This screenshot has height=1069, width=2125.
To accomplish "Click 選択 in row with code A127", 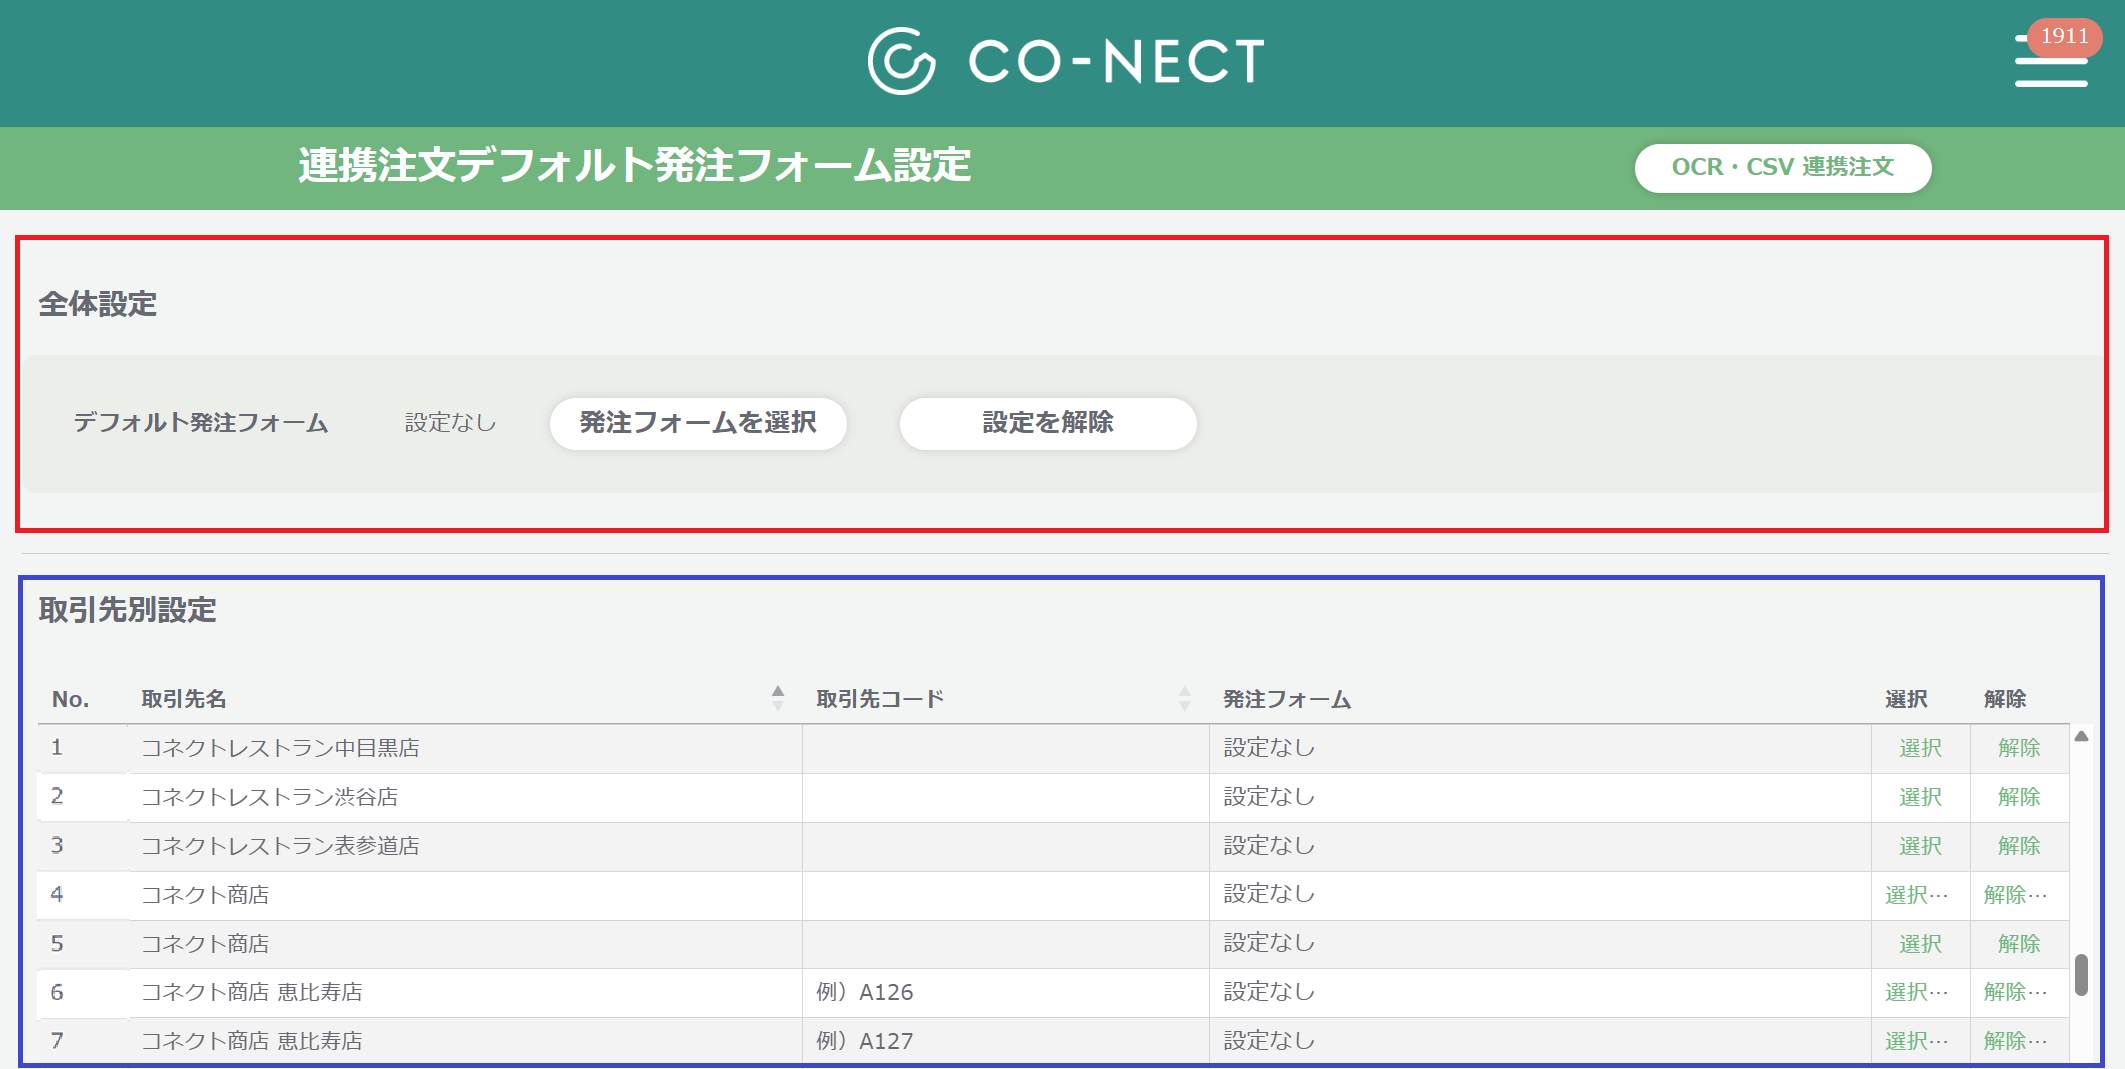I will pos(1917,1041).
